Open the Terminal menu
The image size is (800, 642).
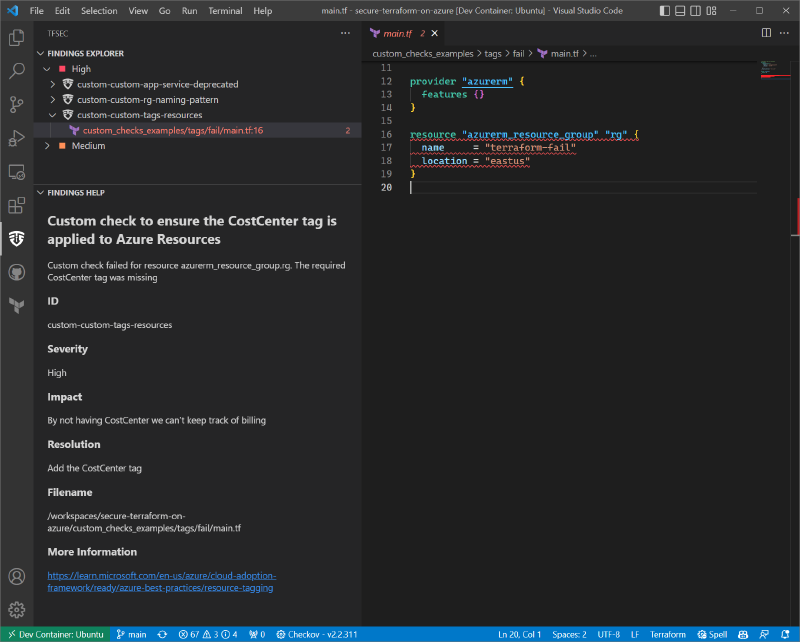tap(225, 11)
